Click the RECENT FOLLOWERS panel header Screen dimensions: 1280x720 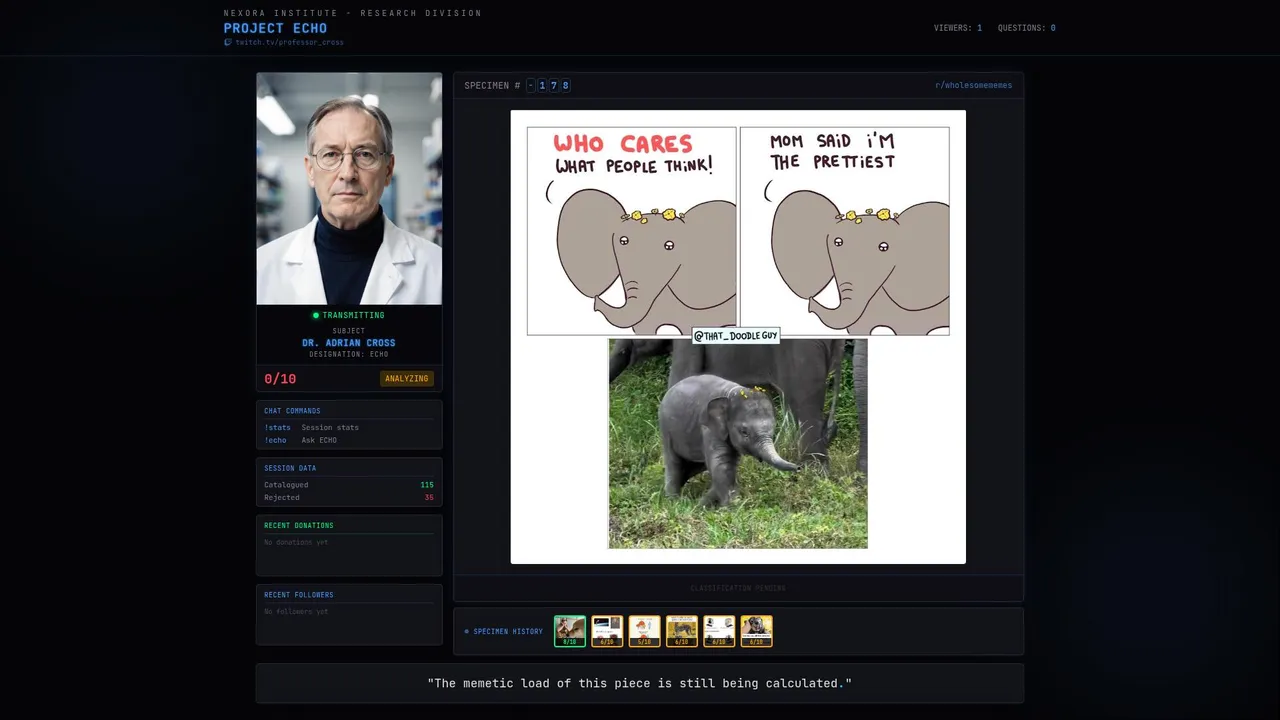299,594
